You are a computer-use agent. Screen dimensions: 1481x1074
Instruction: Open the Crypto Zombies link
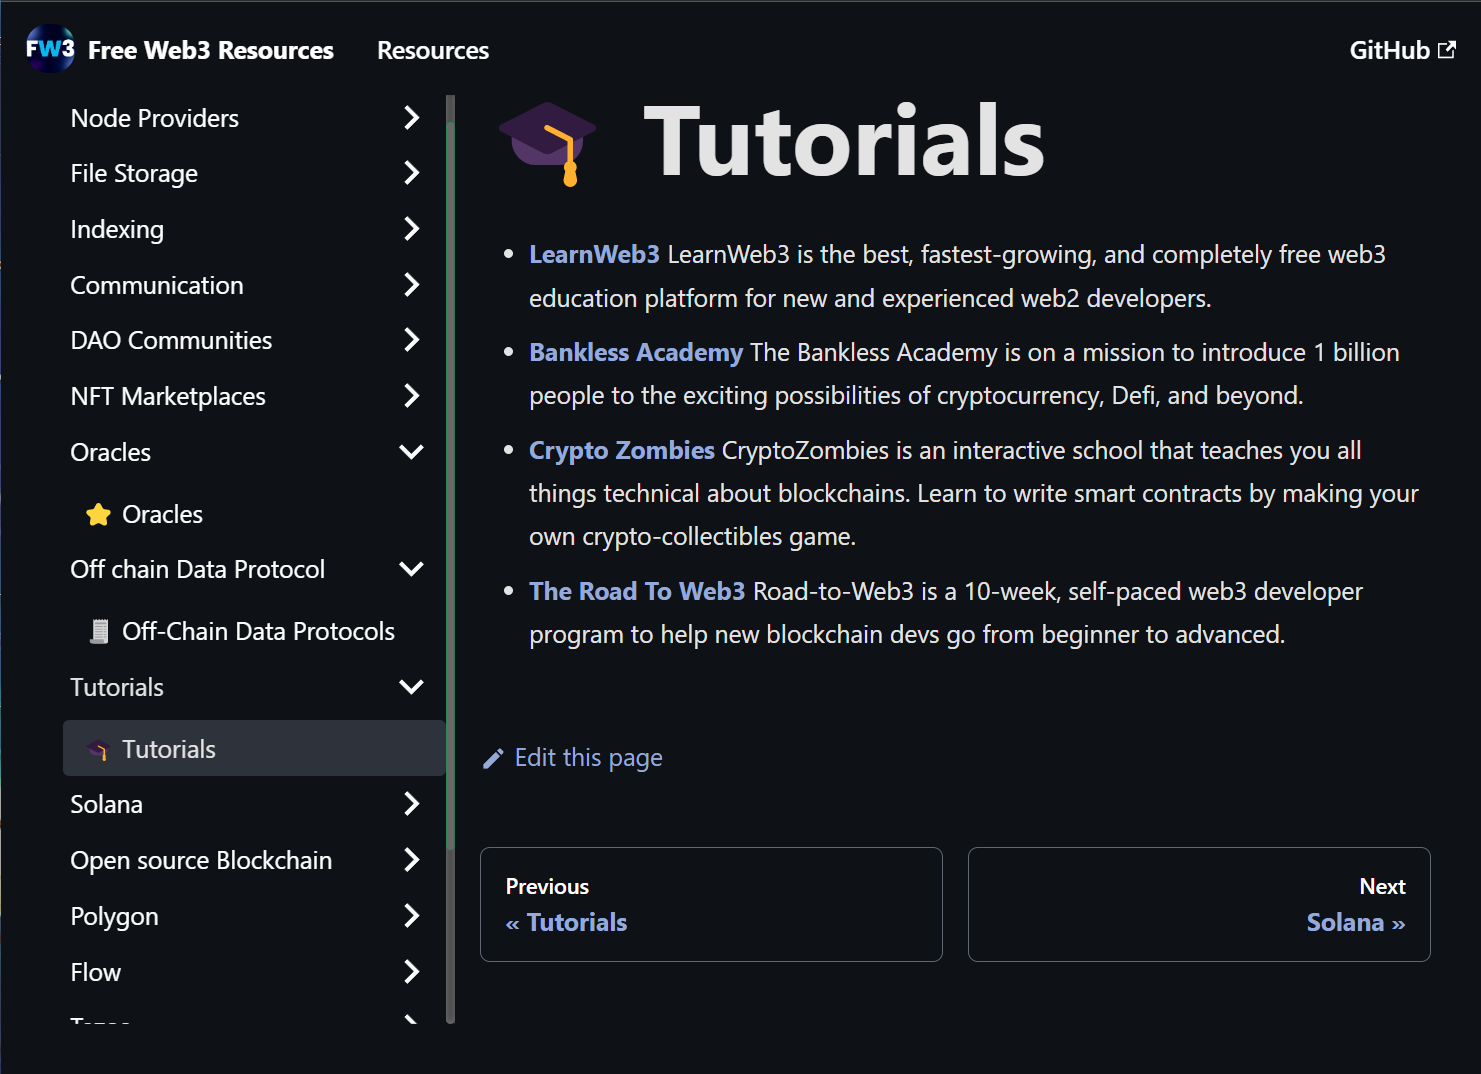621,450
